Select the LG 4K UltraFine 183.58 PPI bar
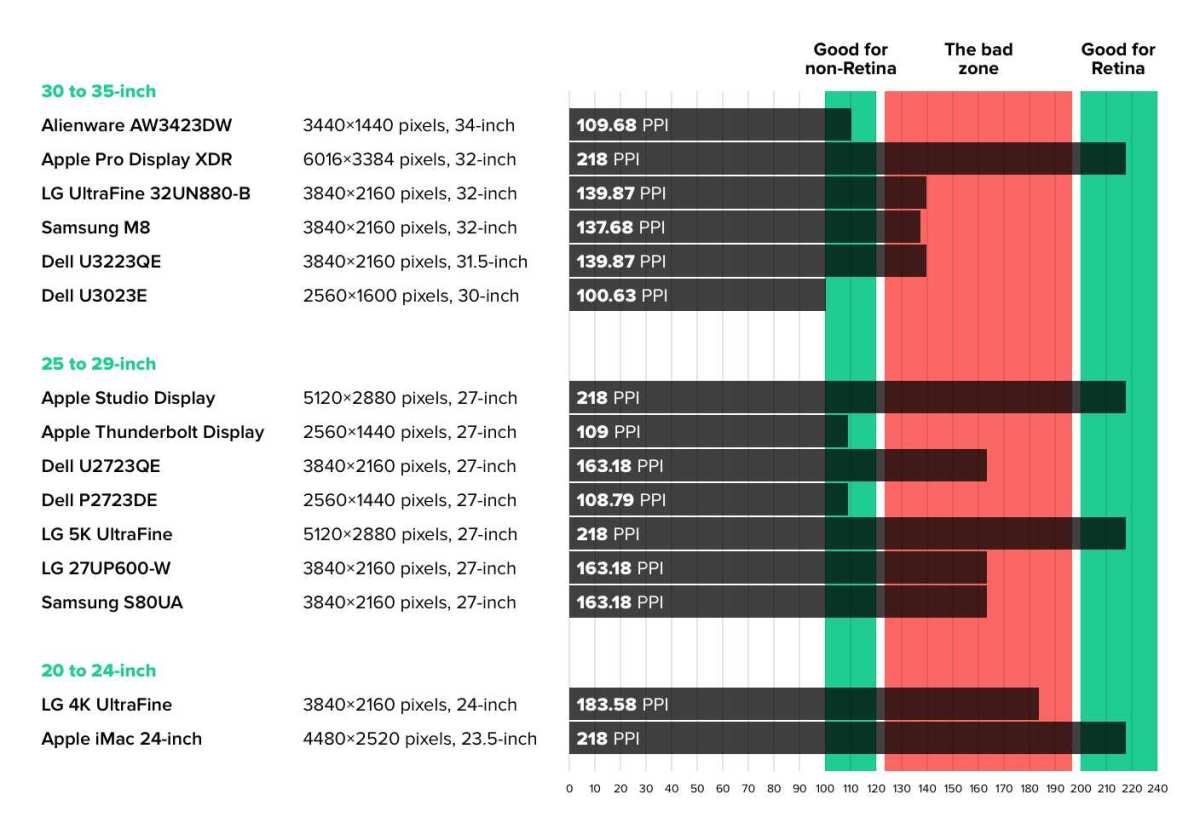The width and height of the screenshot is (1200, 835). [x=804, y=705]
